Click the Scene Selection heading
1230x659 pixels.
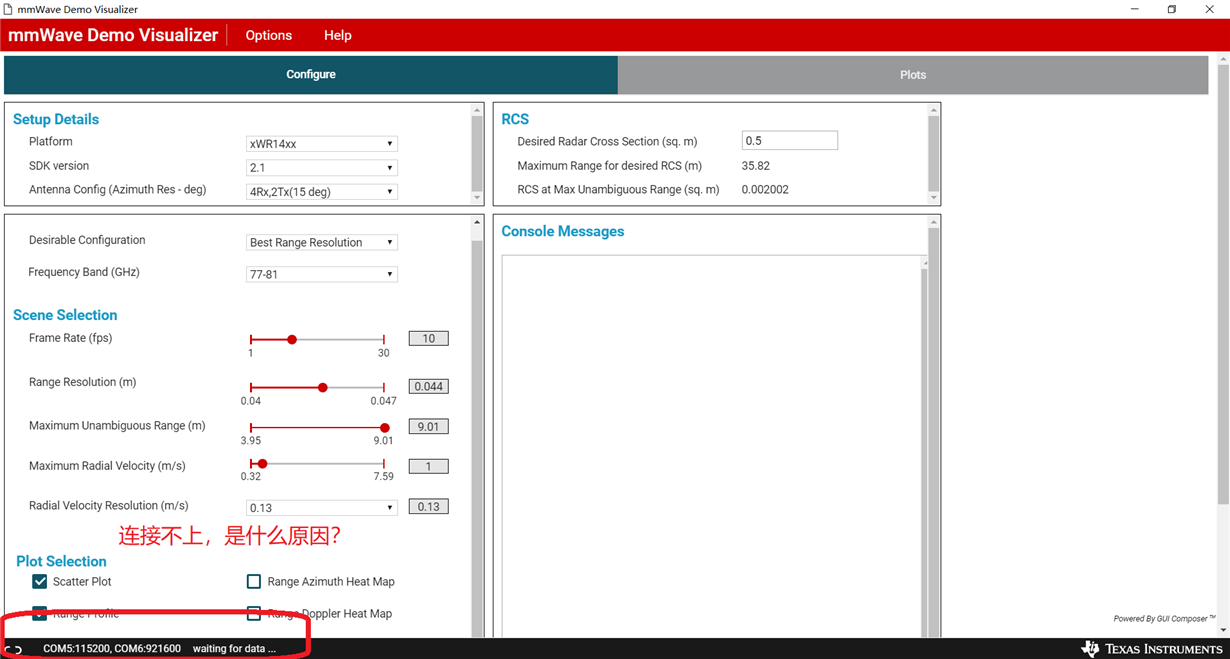tap(65, 315)
